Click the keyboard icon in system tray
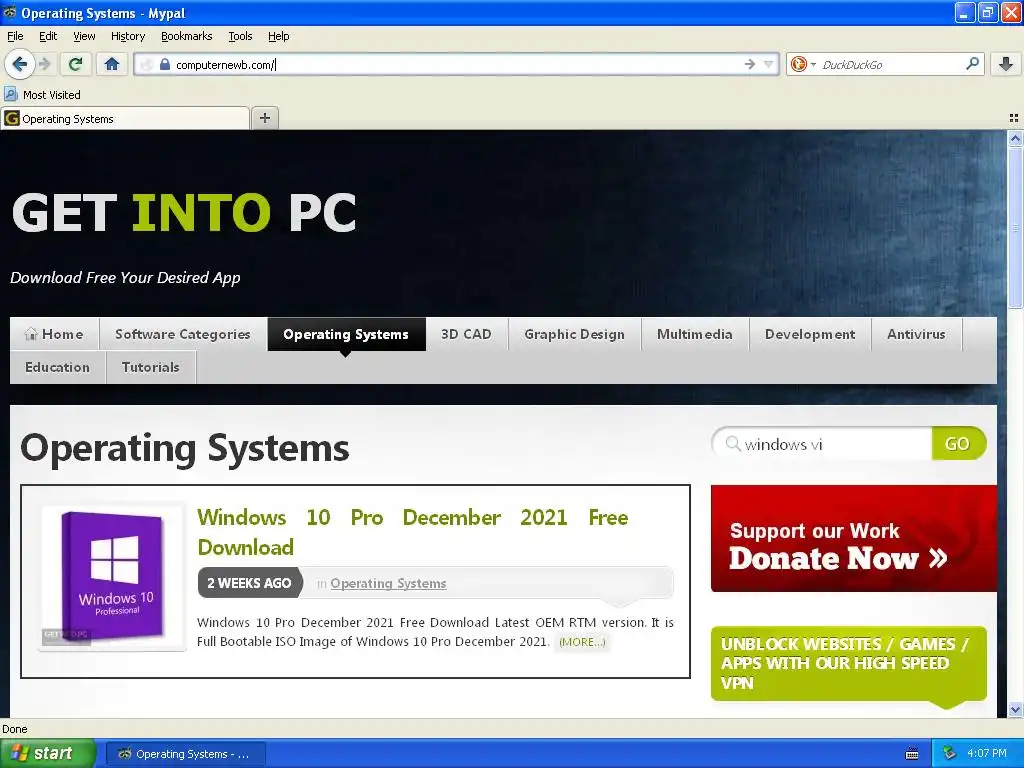 [912, 754]
